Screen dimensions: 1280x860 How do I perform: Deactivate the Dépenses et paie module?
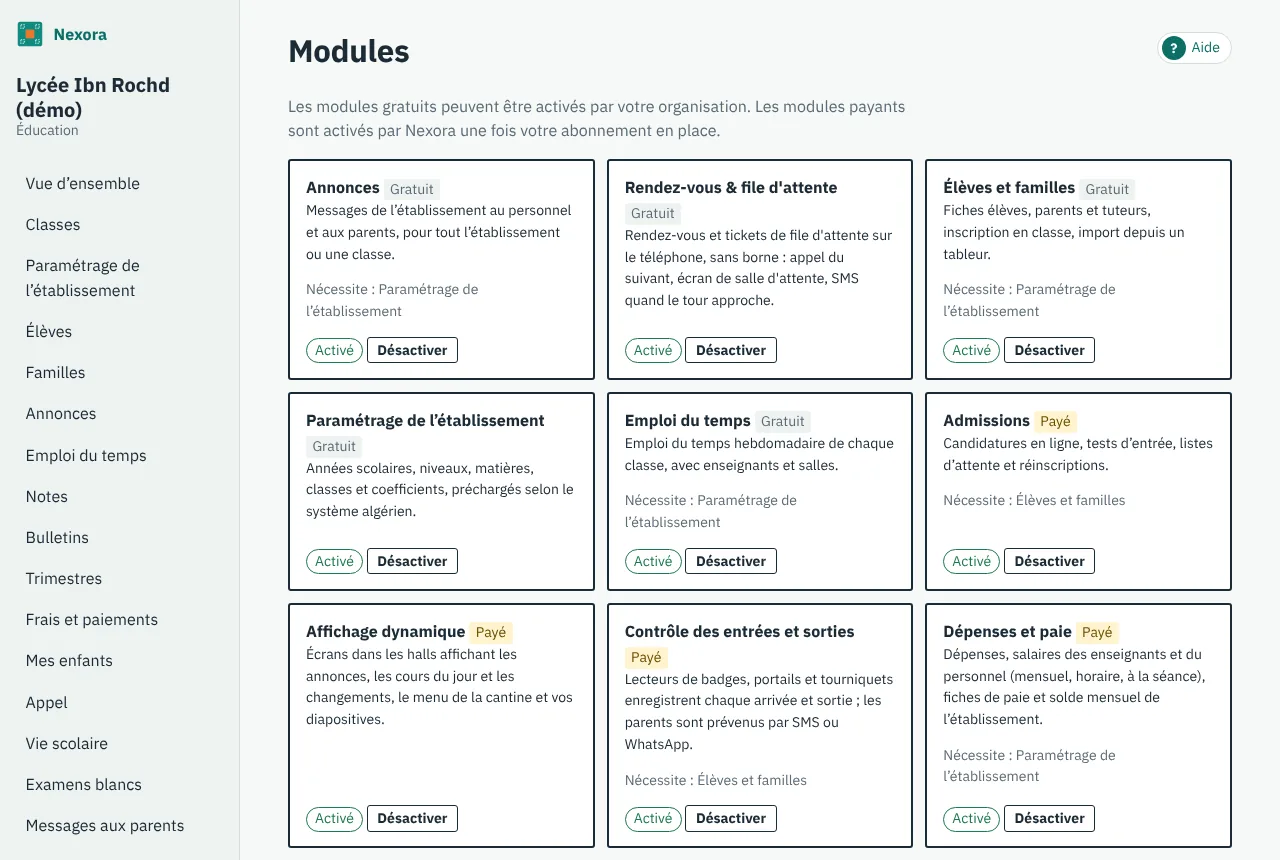[x=1049, y=818]
